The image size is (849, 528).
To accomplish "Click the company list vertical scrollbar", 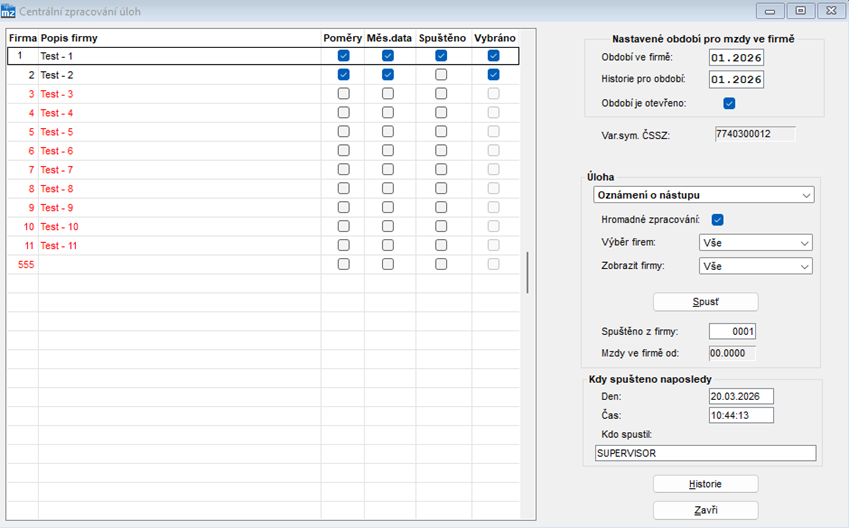I will pyautogui.click(x=527, y=272).
